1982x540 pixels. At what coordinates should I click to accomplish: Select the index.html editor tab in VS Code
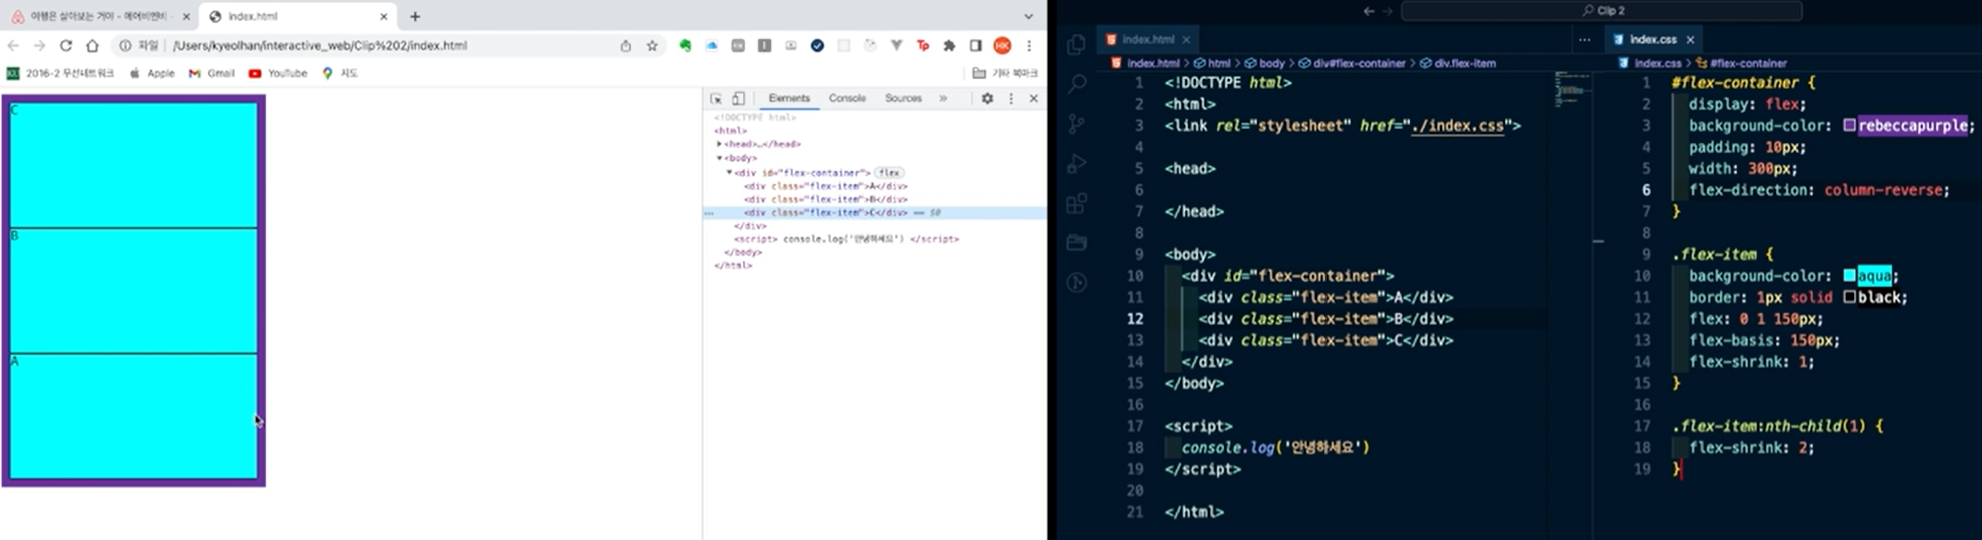[x=1148, y=39]
